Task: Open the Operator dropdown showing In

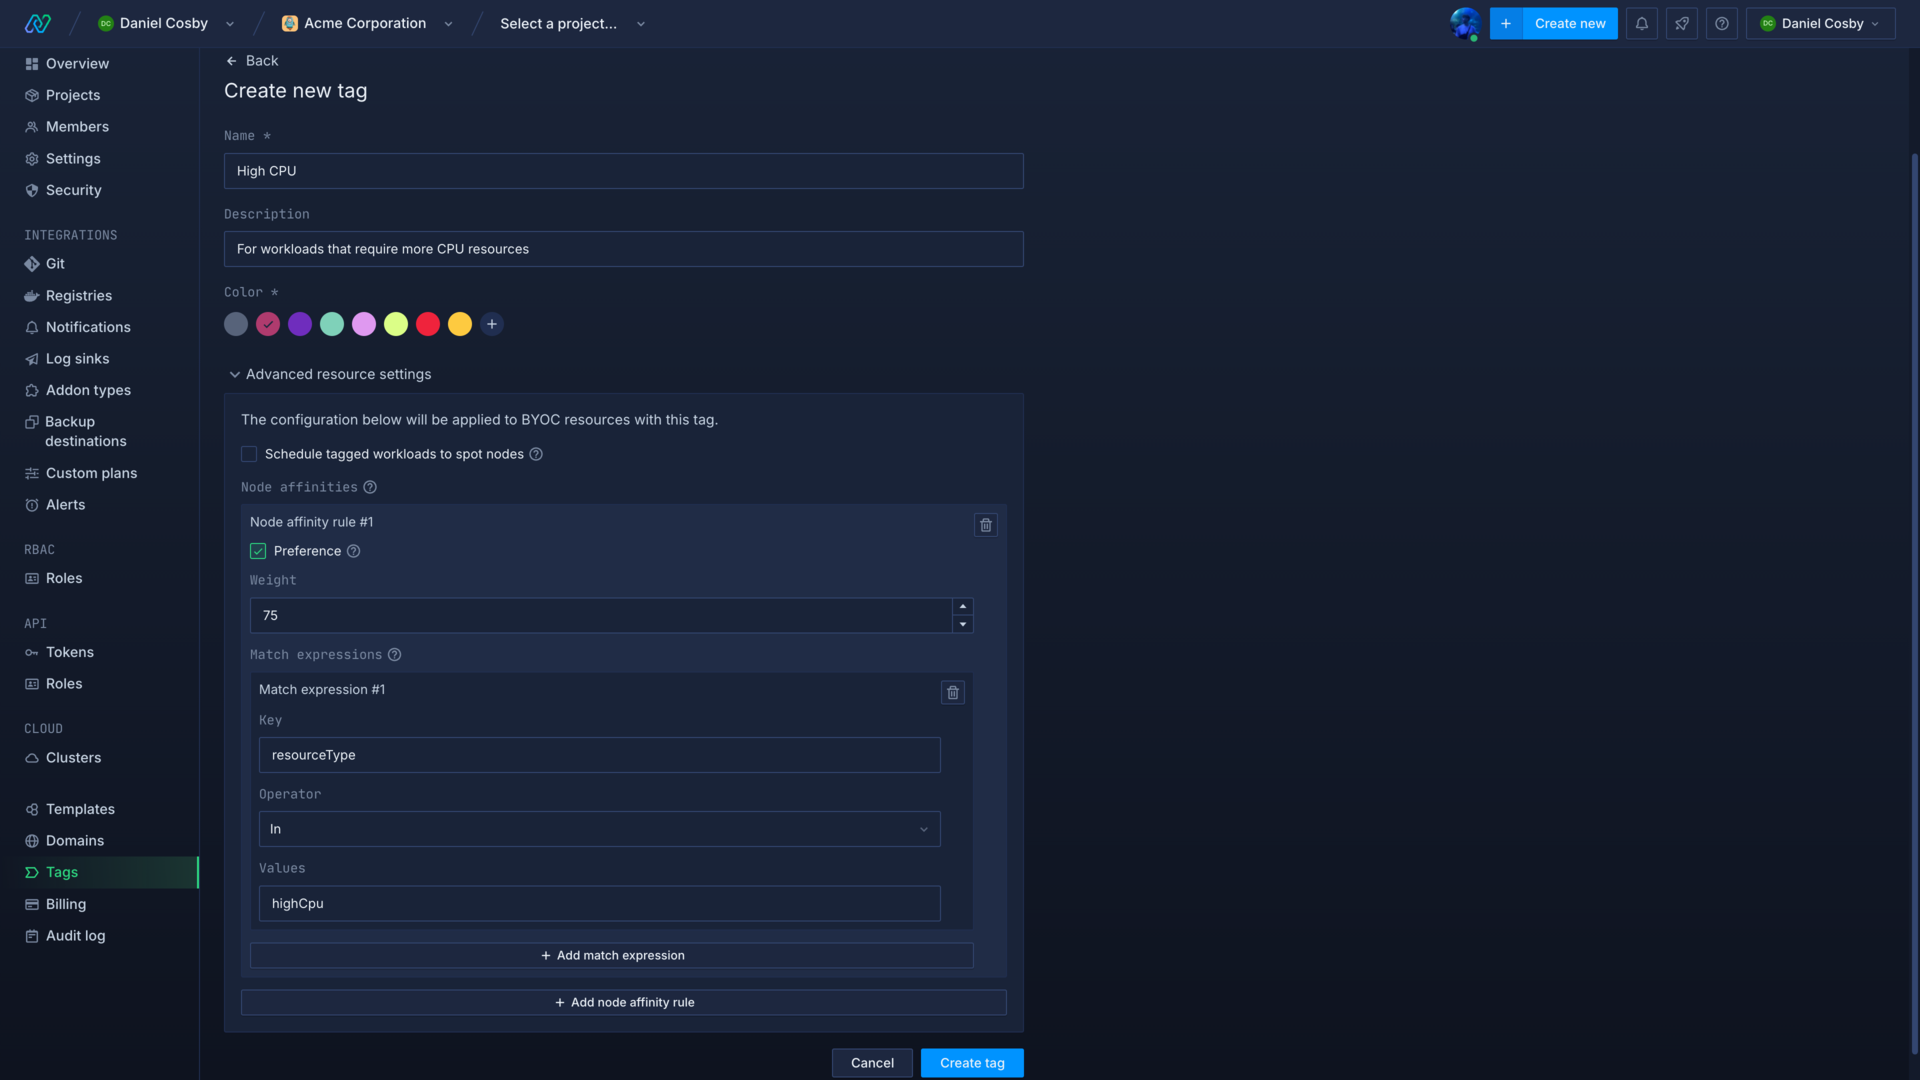Action: tap(600, 829)
